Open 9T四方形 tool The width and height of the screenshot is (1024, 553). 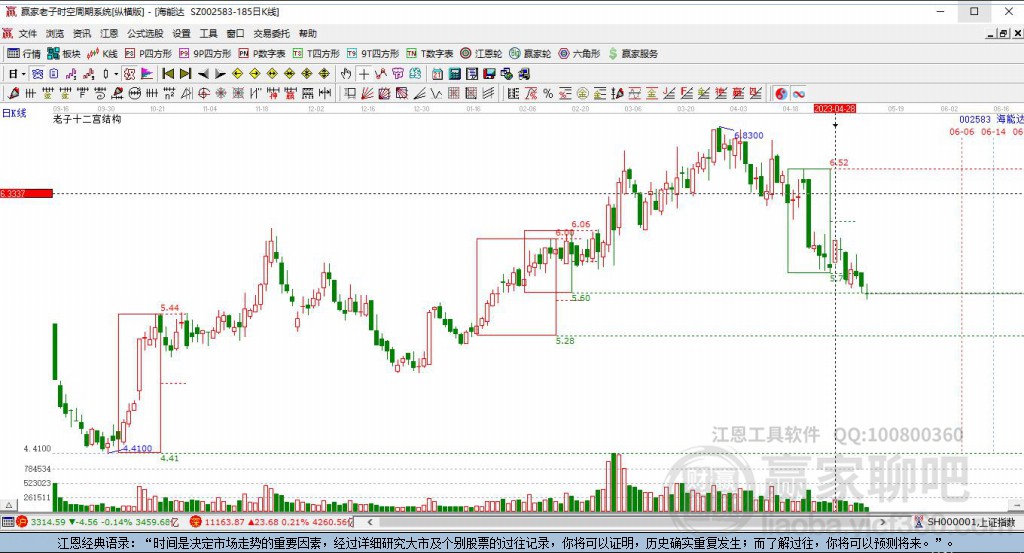tap(373, 54)
